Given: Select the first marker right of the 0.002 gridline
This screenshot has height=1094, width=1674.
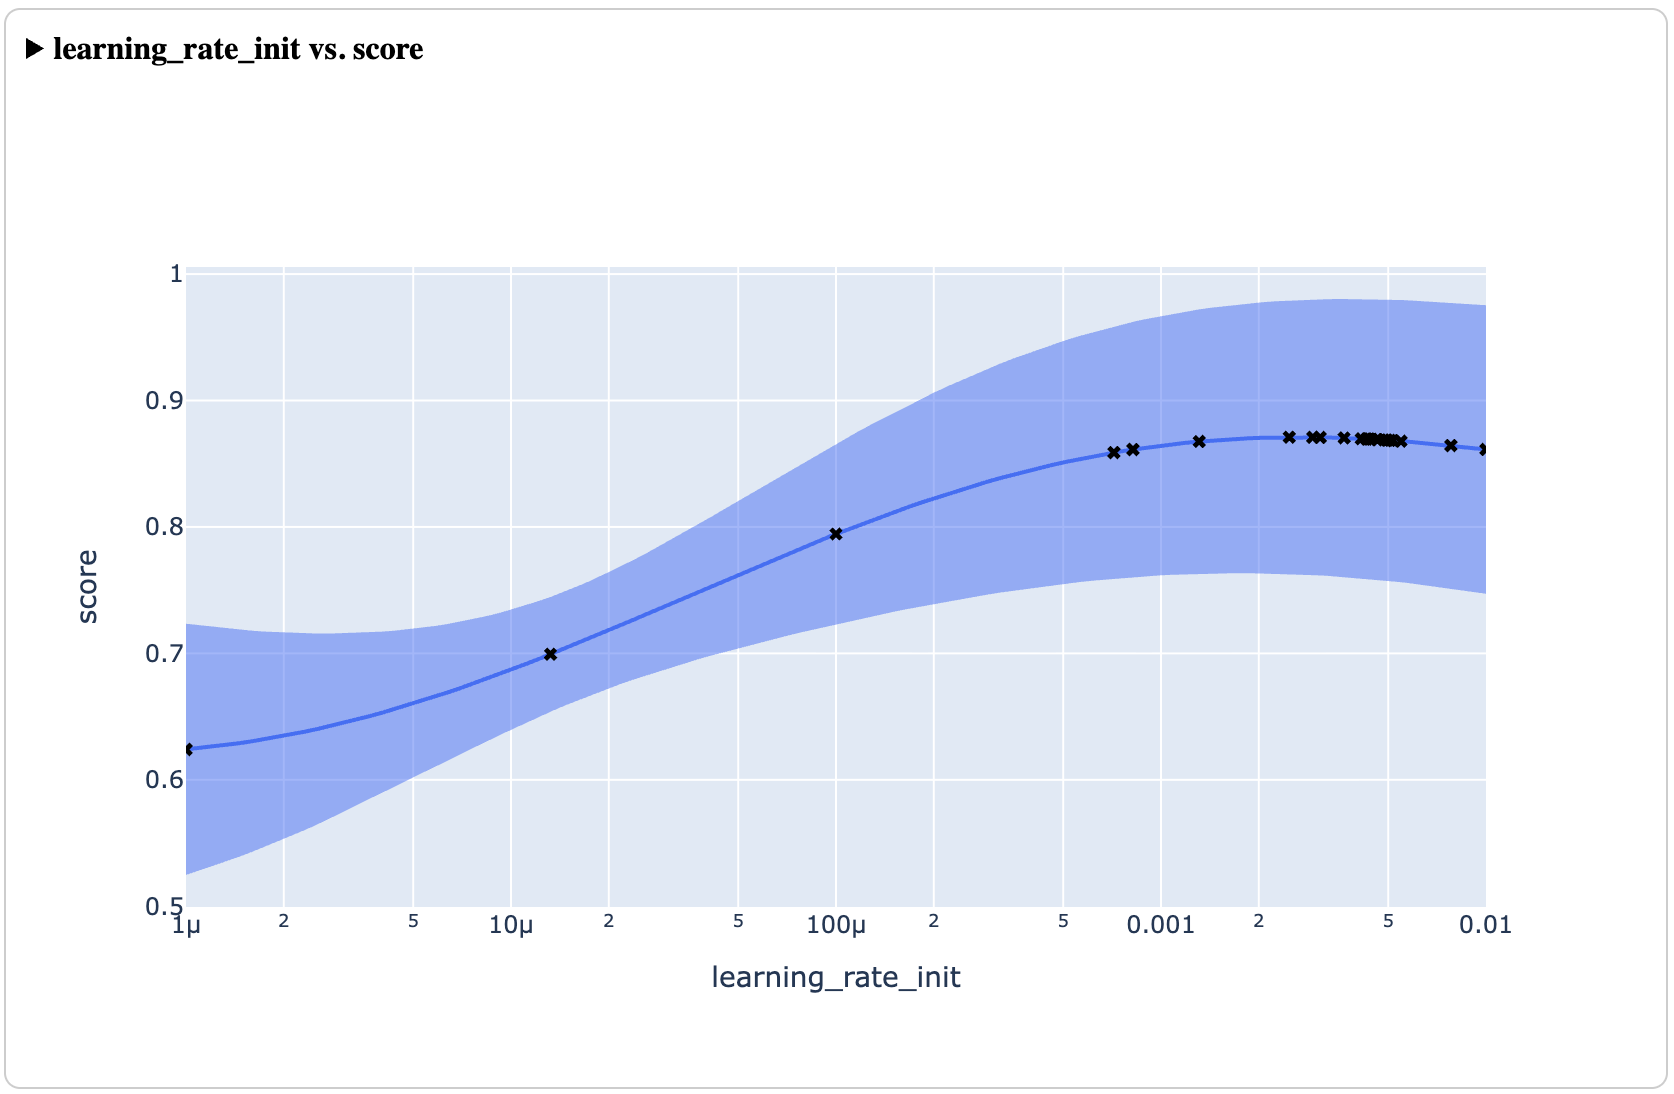Looking at the screenshot, I should click(x=1289, y=437).
